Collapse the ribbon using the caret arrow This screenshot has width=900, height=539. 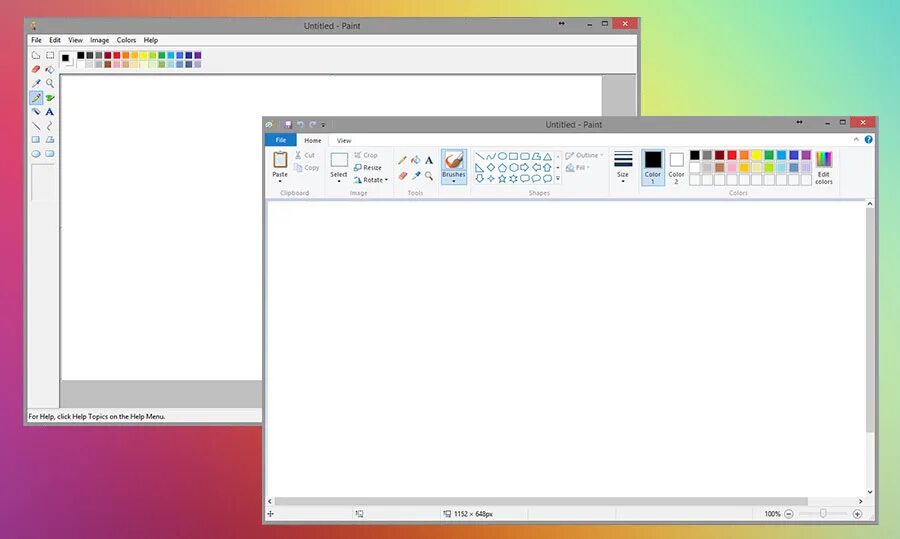pos(856,139)
